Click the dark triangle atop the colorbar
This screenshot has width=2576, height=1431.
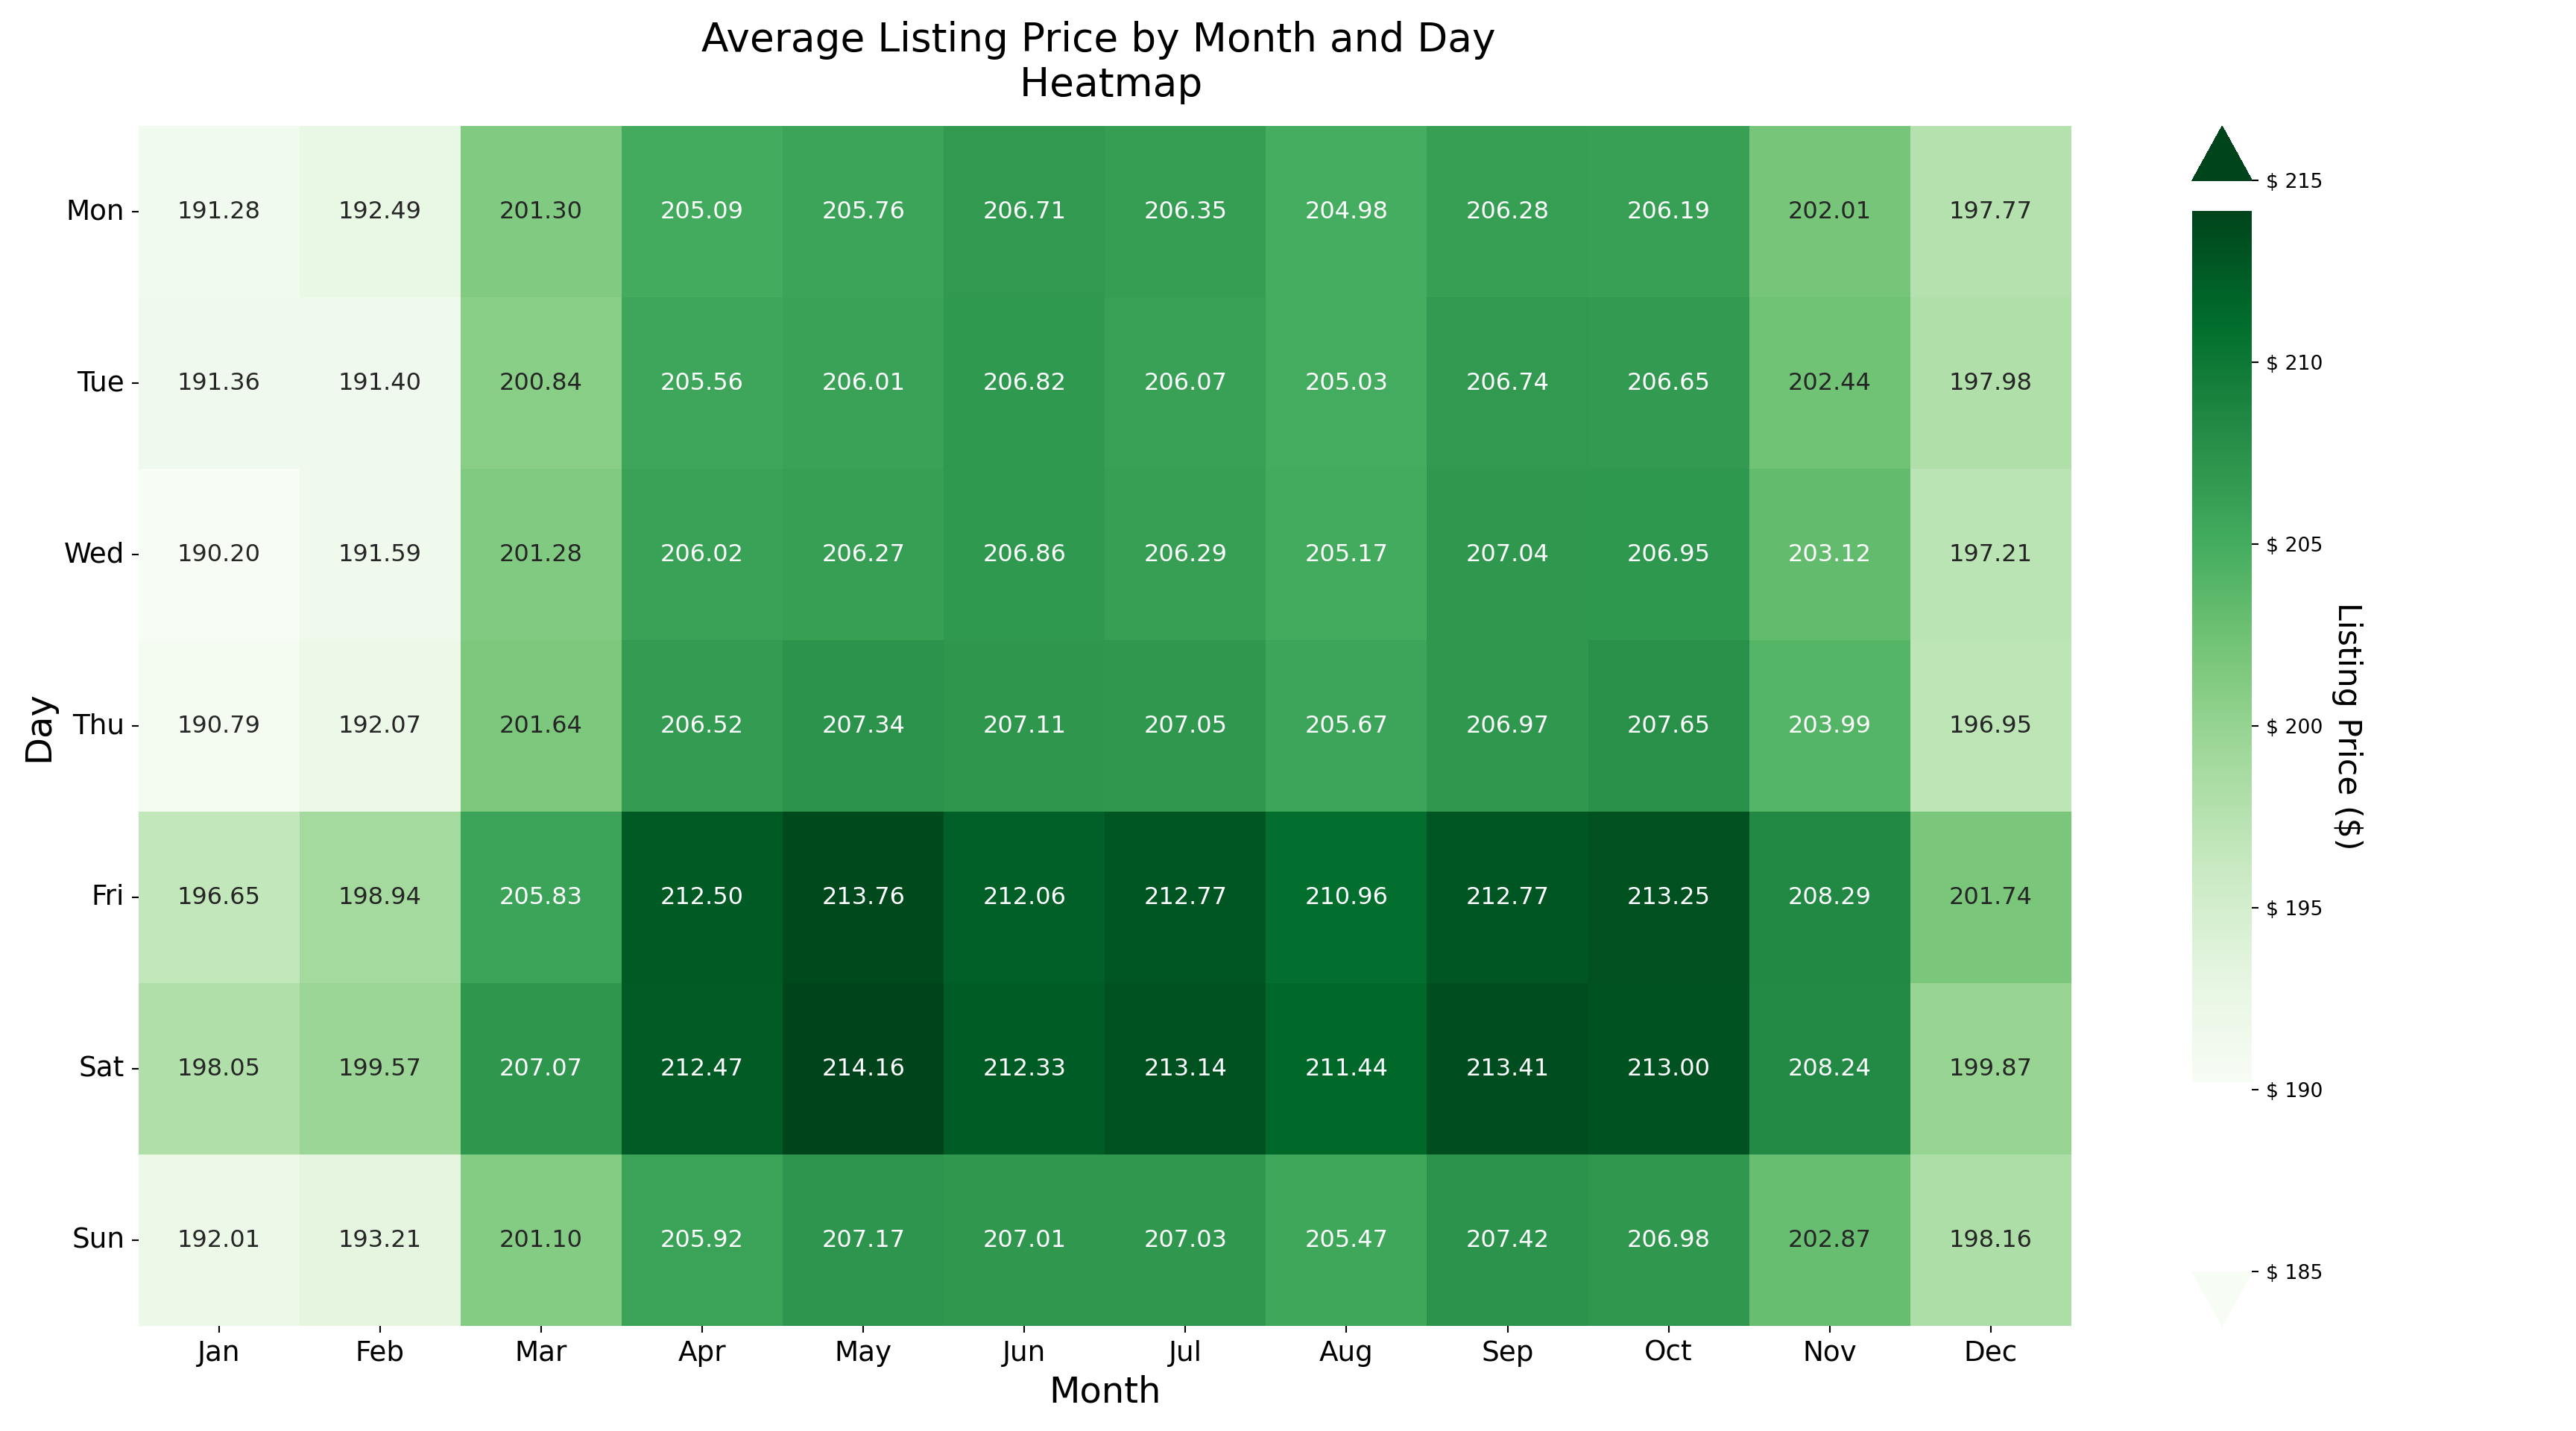(x=2221, y=158)
